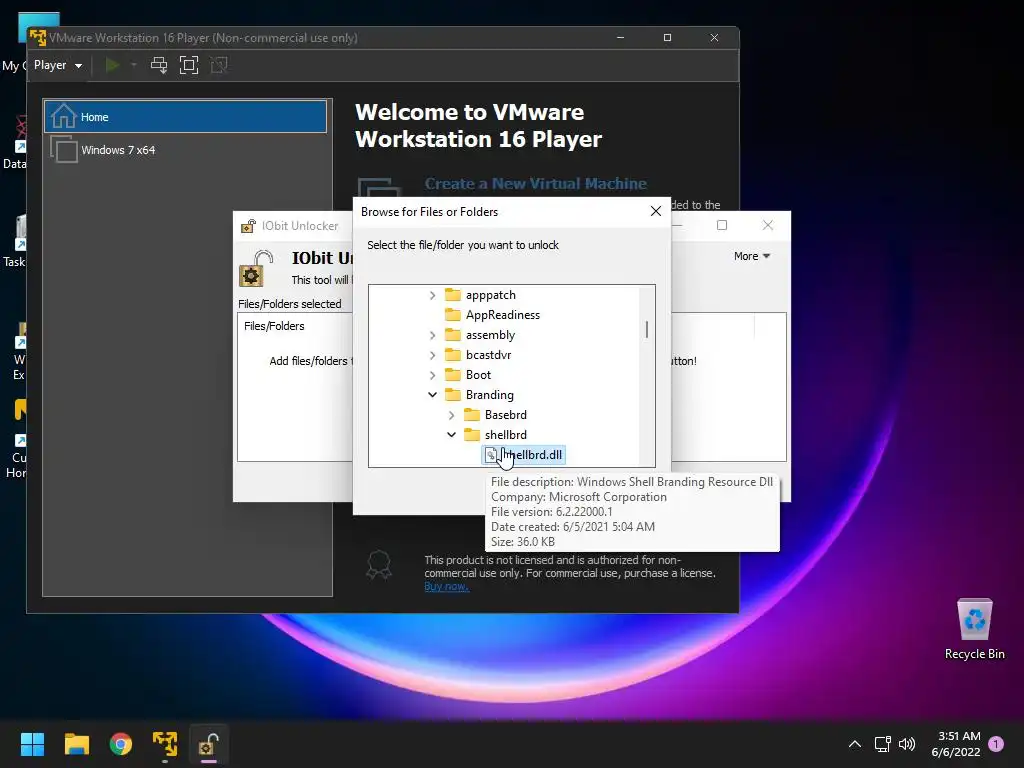Viewport: 1024px width, 768px height.
Task: Click the volume speaker tray icon
Action: (x=907, y=744)
